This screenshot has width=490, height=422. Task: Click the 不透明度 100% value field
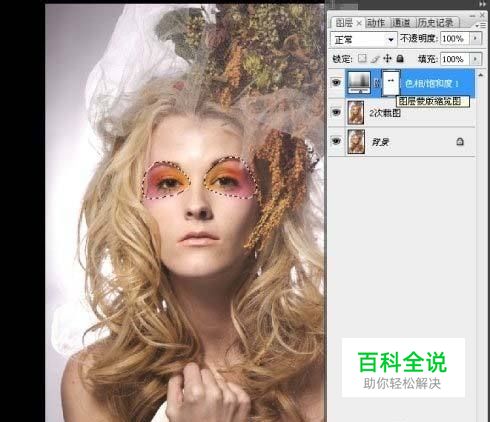pyautogui.click(x=455, y=38)
